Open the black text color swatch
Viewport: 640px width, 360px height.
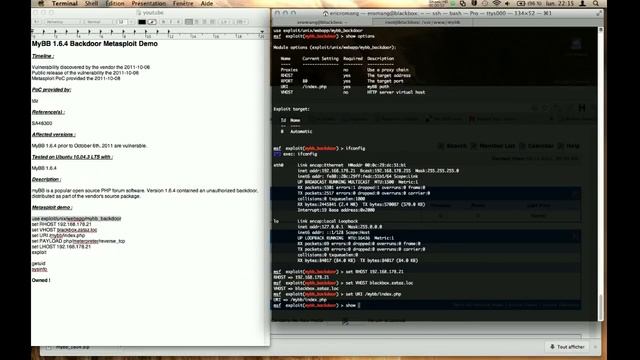(142, 22)
